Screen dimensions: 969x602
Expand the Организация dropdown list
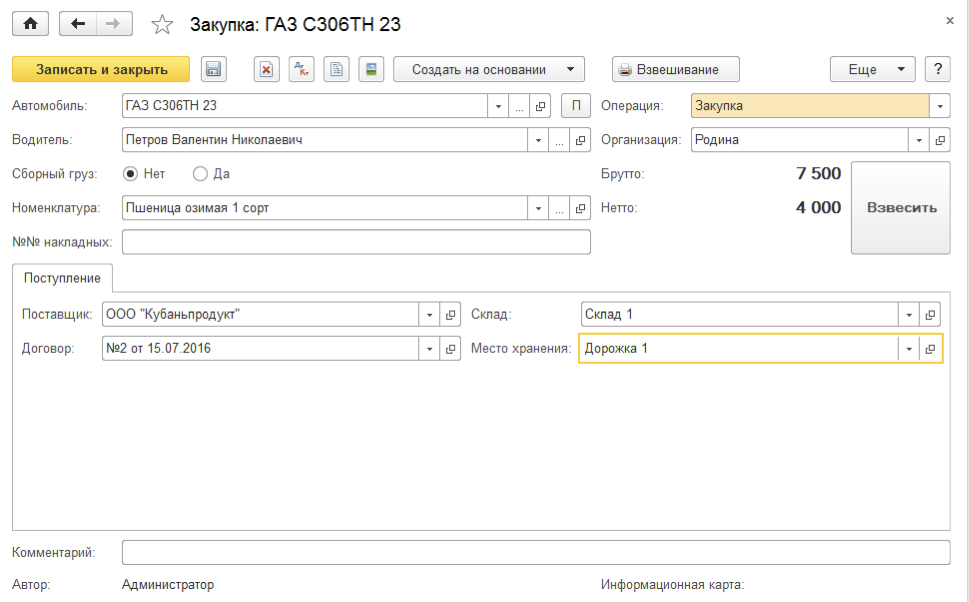(918, 140)
